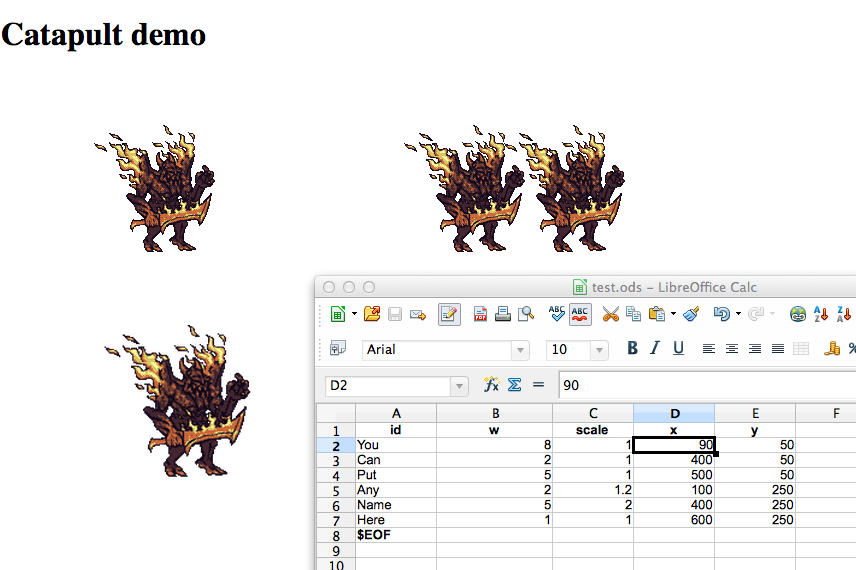Screen dimensions: 856x570
Task: Select x value 600 cell
Action: tap(674, 520)
